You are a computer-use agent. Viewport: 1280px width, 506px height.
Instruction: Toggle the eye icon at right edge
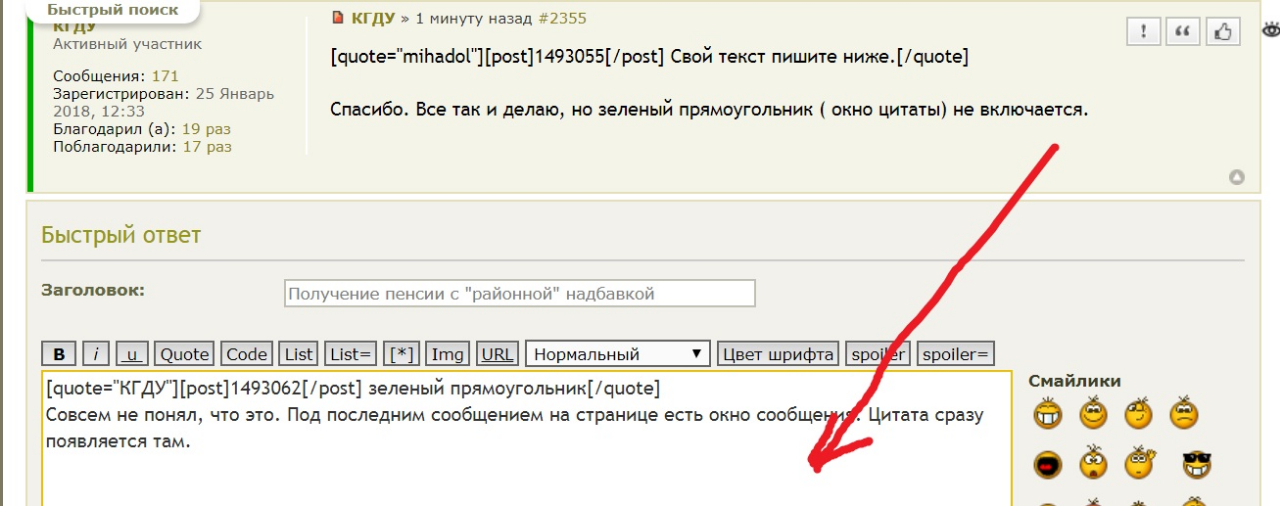pos(1271,30)
